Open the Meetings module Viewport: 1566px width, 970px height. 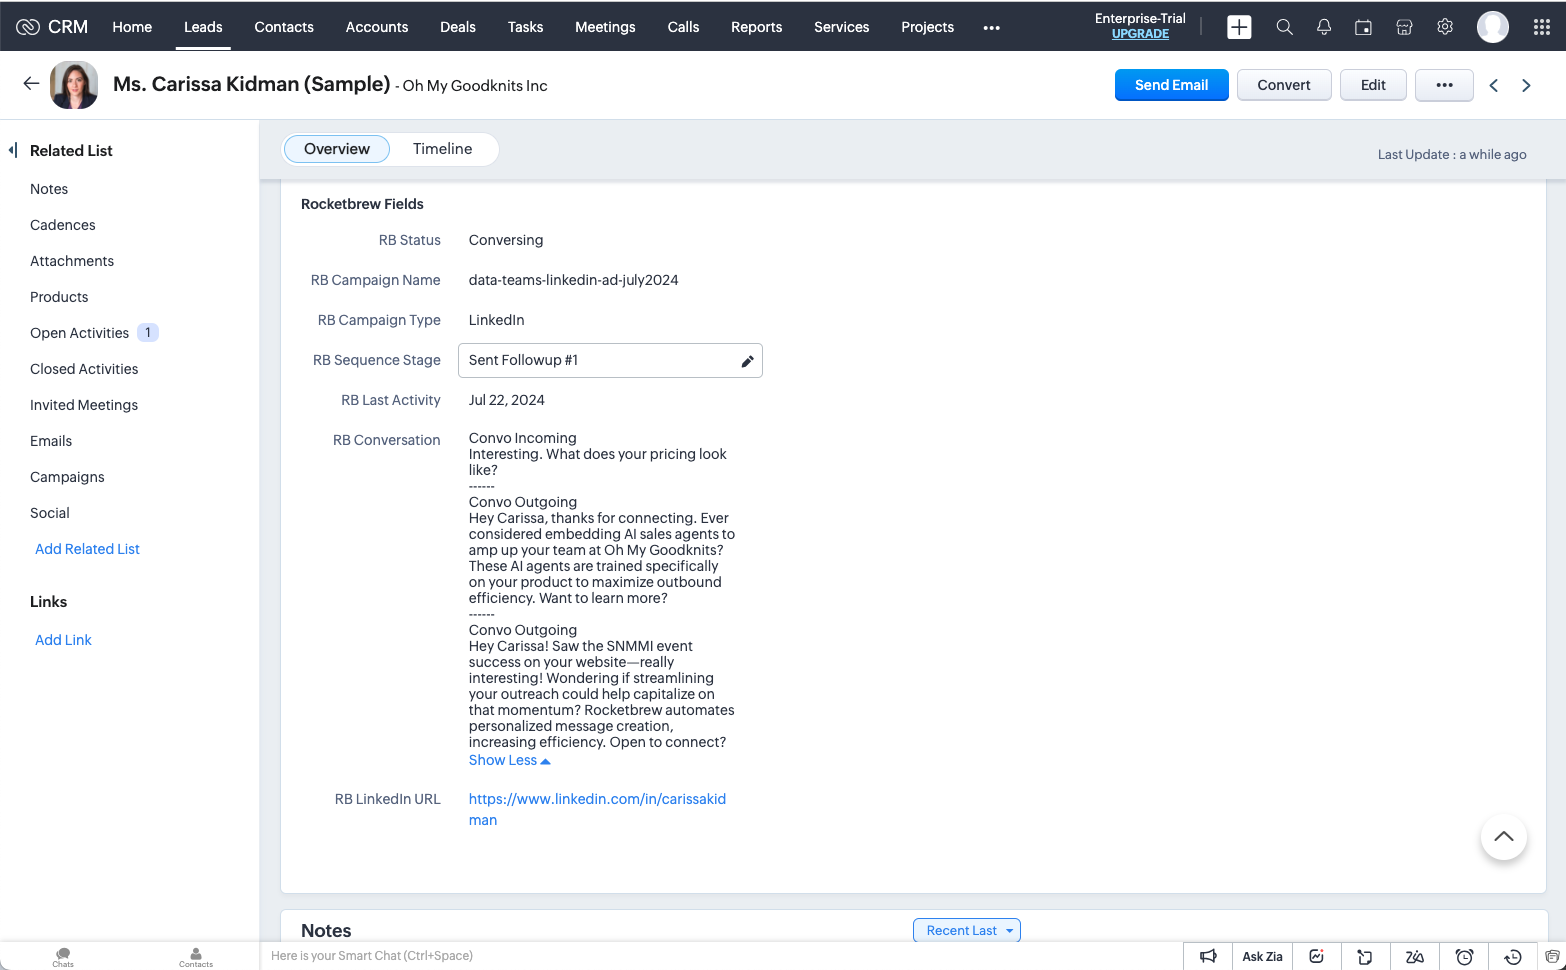605,27
